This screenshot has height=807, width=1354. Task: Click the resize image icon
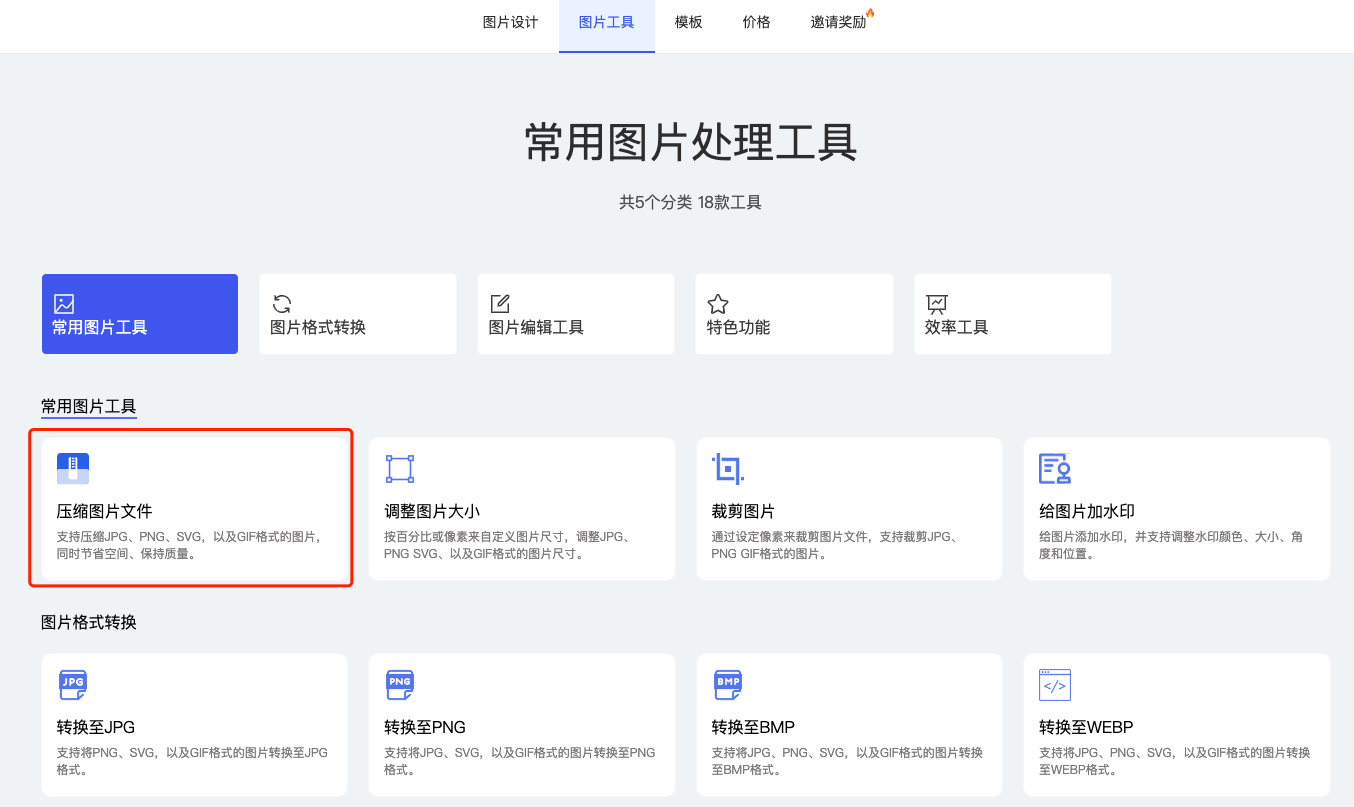[400, 469]
